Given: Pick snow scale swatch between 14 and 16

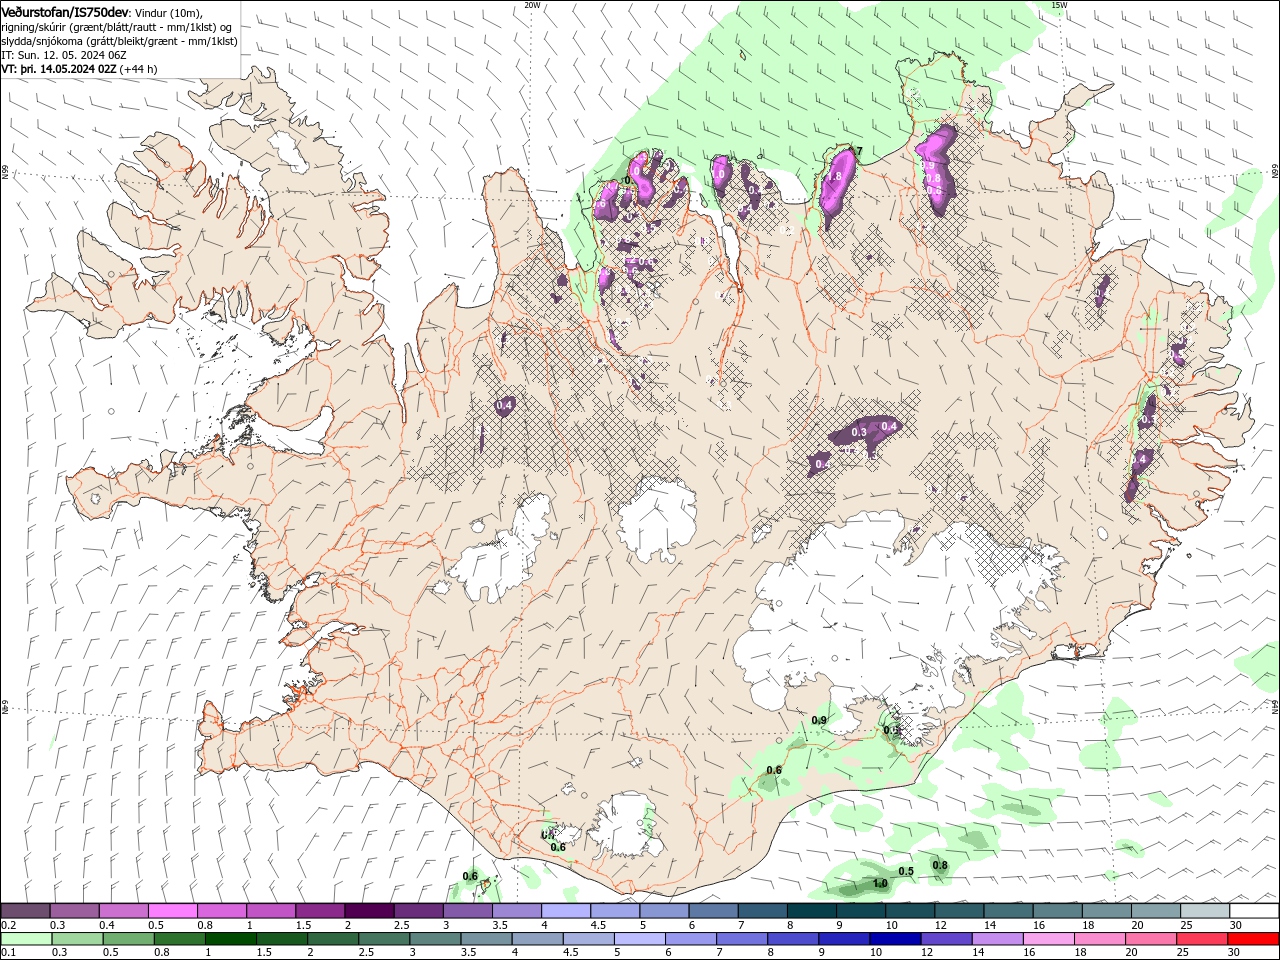Looking at the screenshot, I should point(1009,911).
